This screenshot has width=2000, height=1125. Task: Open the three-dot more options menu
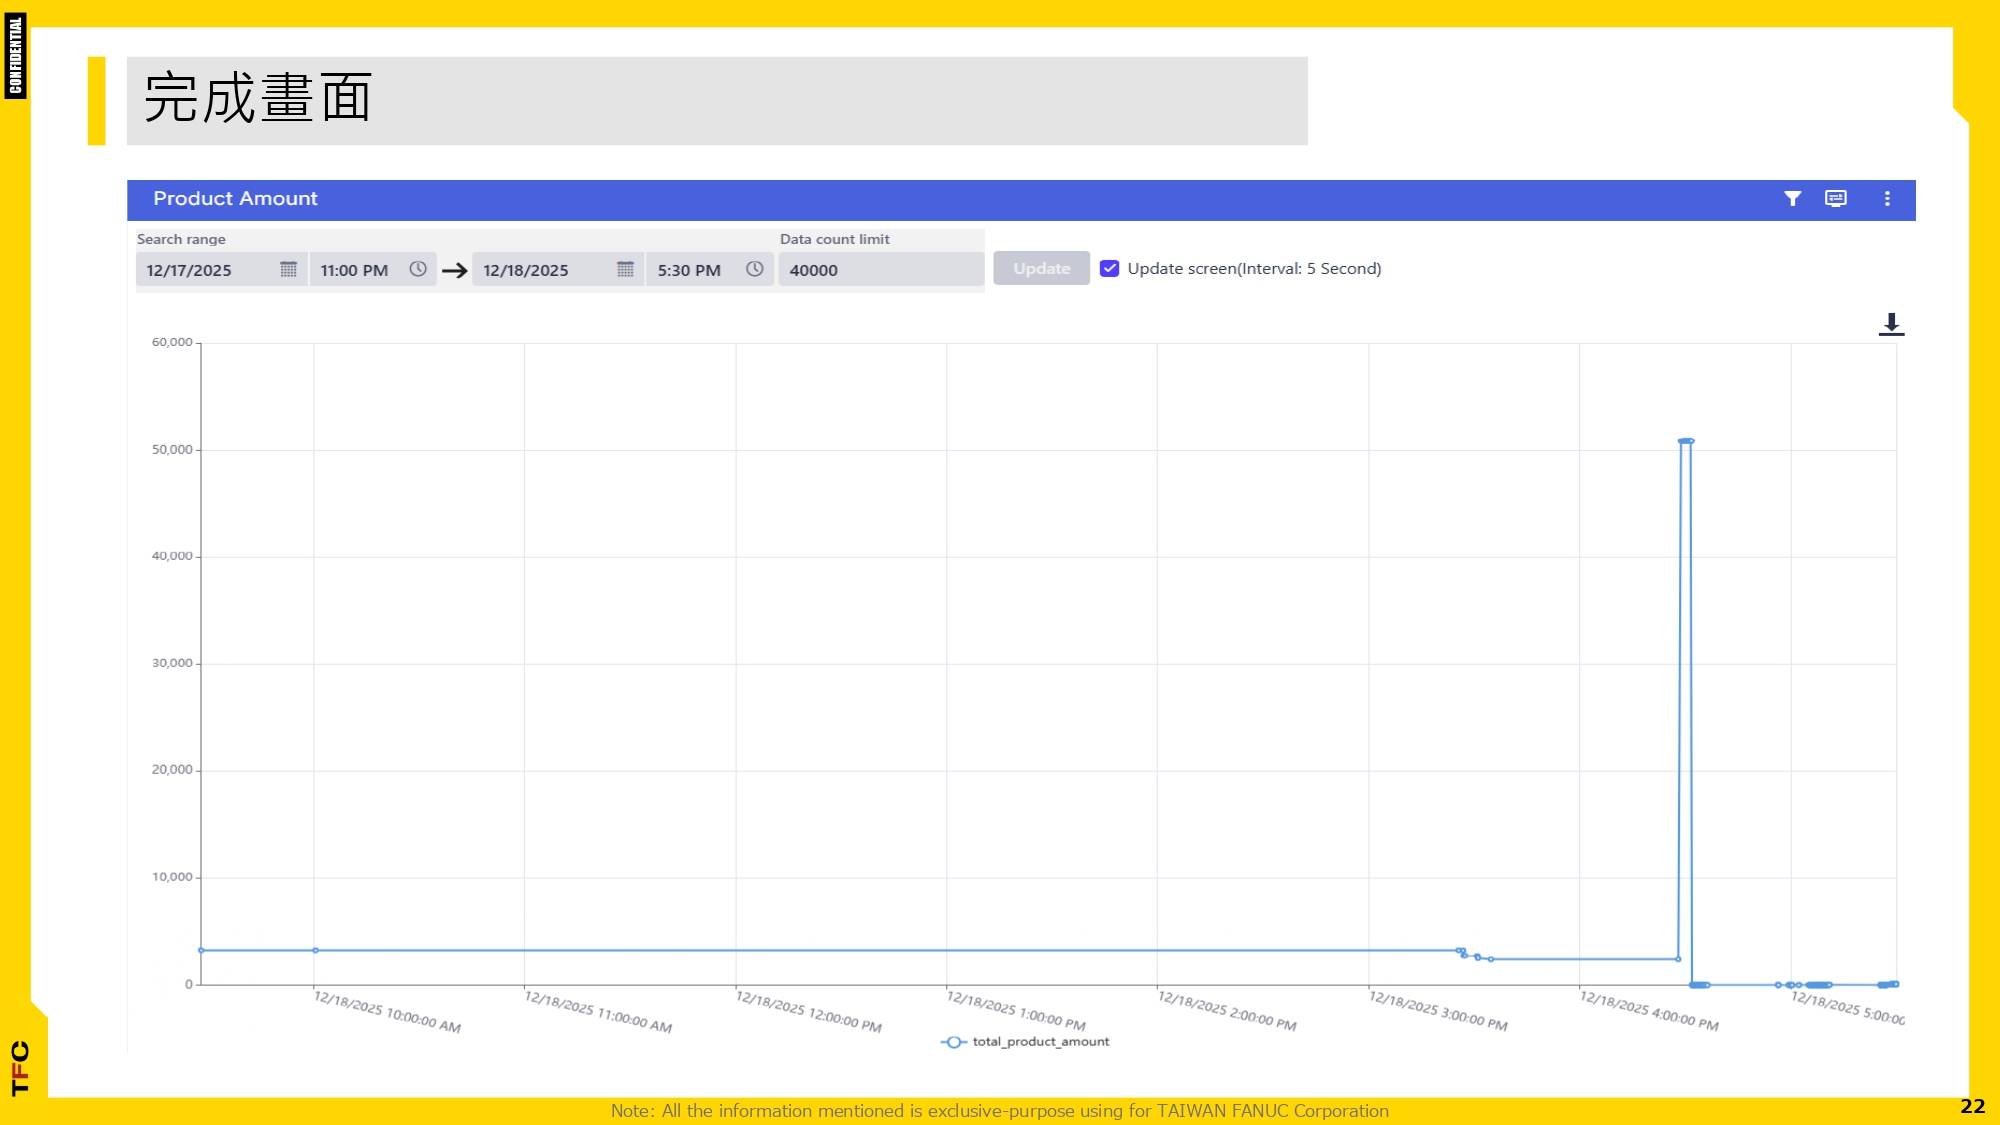1887,199
